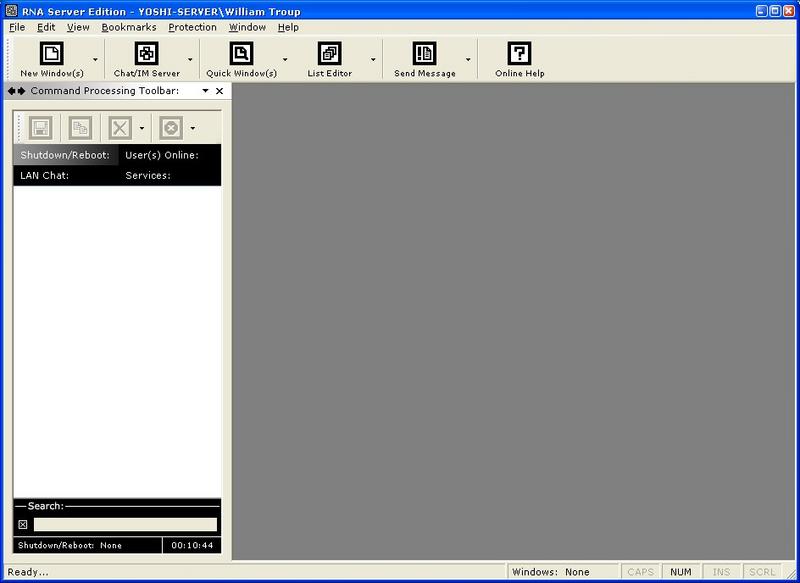The height and width of the screenshot is (583, 800).
Task: Expand the Chat/IM Server dropdown arrow
Action: pos(190,60)
